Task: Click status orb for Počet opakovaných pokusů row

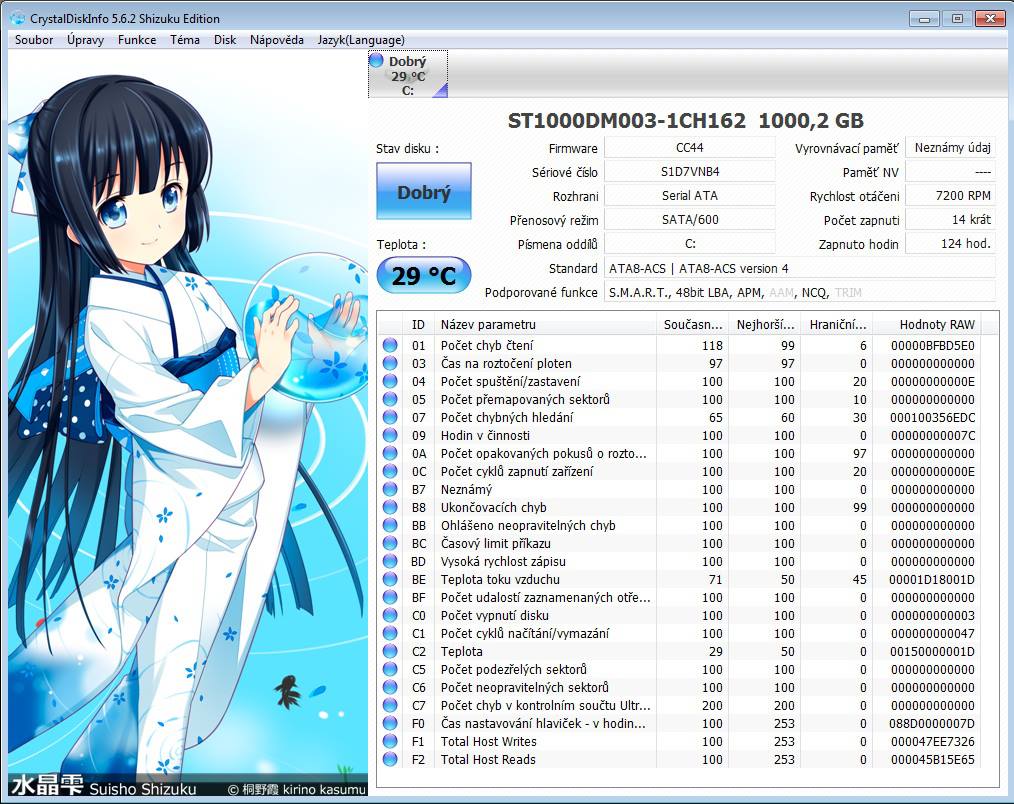Action: click(x=390, y=453)
